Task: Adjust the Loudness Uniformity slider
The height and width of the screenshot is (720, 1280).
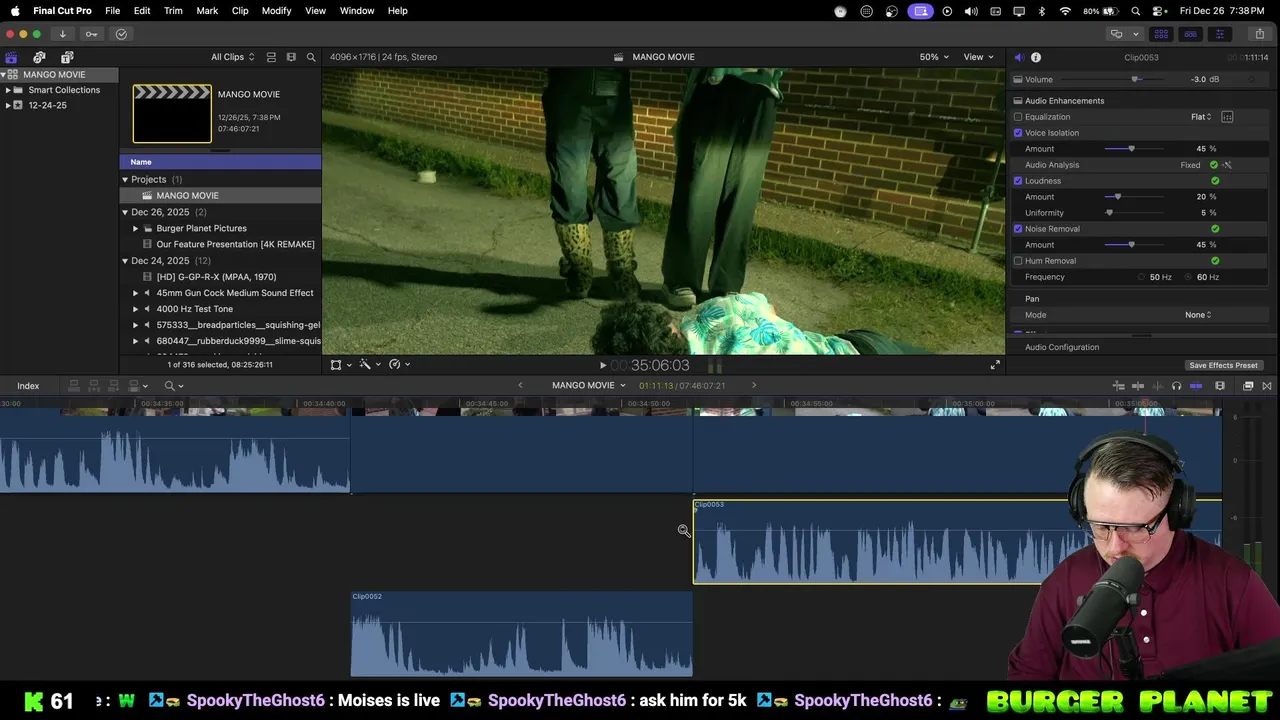Action: coord(1109,213)
